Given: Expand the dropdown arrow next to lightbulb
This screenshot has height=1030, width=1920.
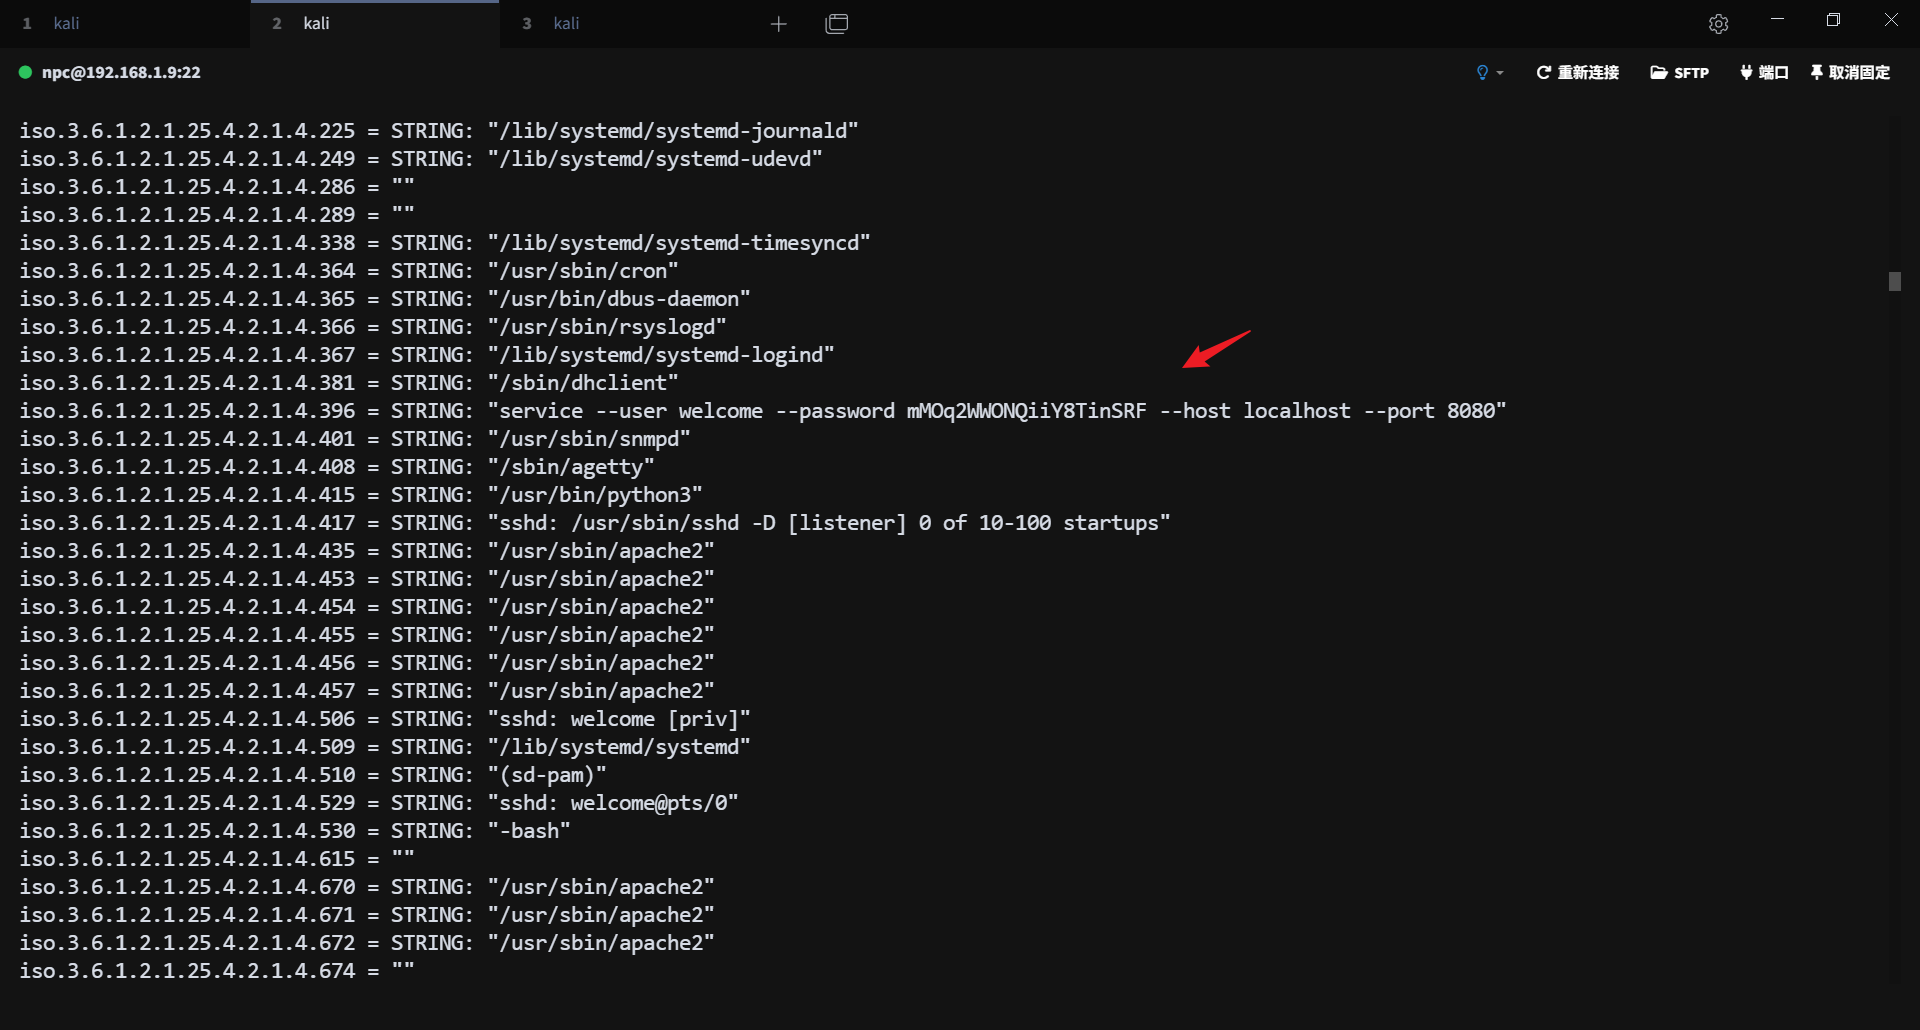Looking at the screenshot, I should pyautogui.click(x=1500, y=73).
